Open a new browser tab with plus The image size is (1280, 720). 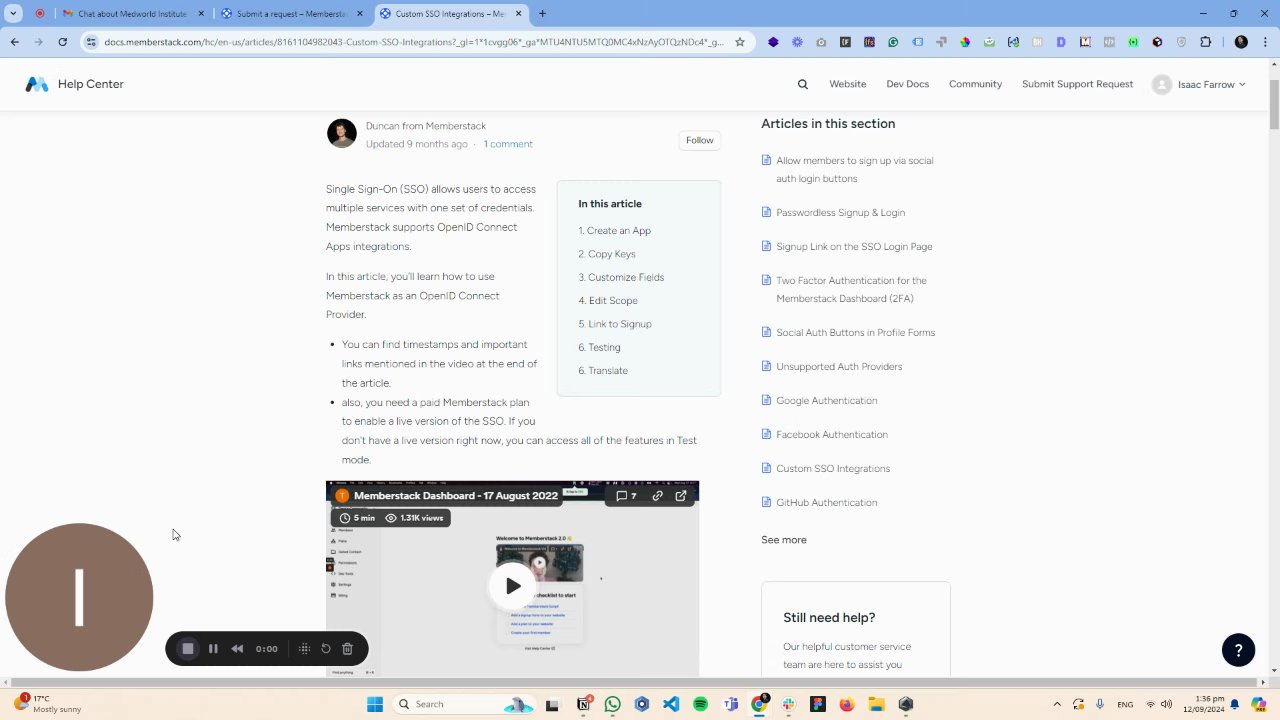click(542, 14)
